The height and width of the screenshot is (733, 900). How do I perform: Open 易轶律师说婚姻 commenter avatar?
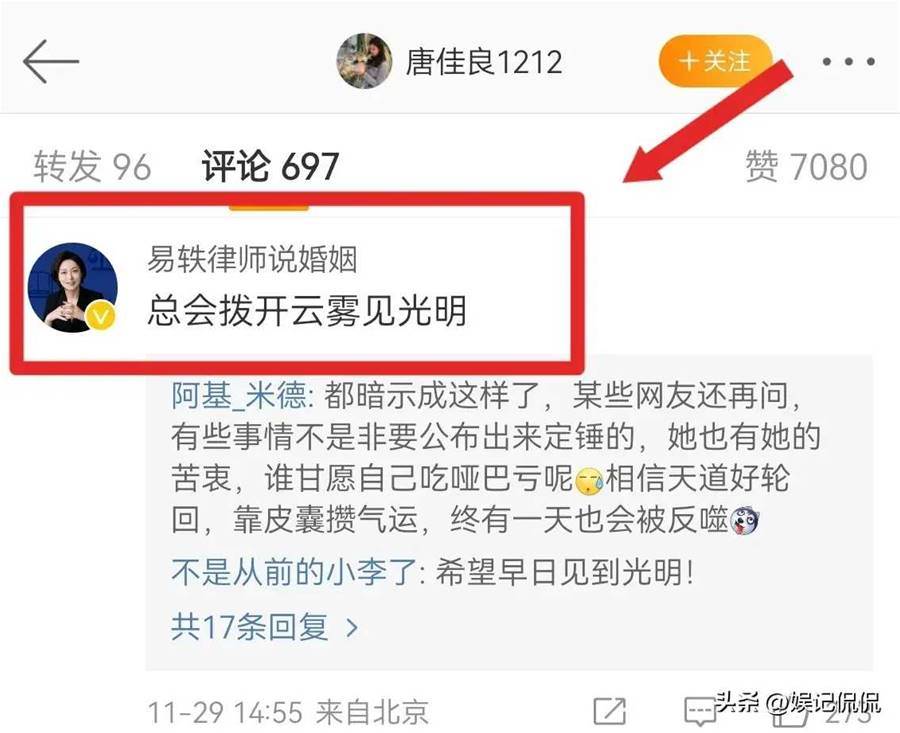pyautogui.click(x=73, y=287)
